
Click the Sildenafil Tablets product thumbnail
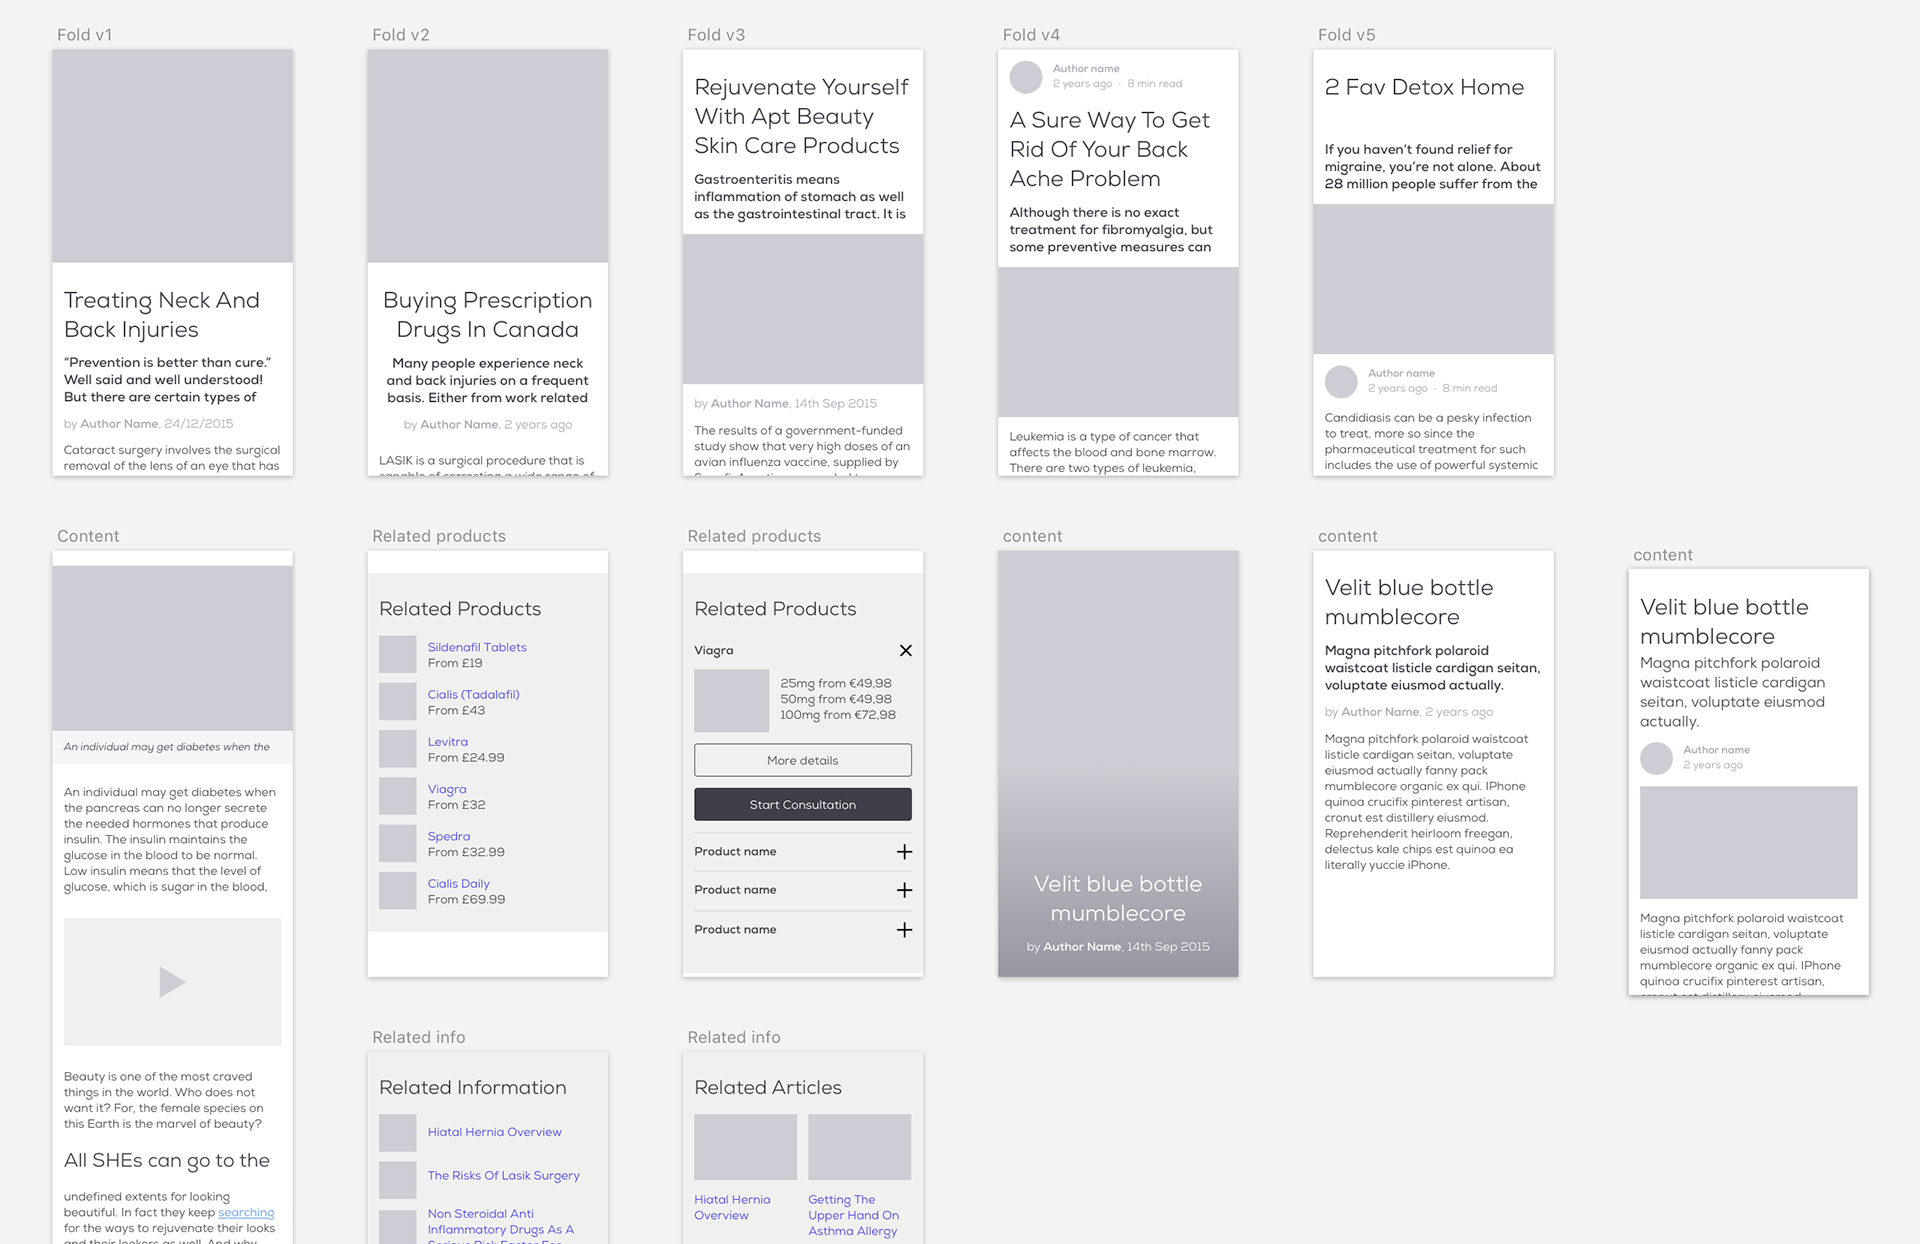coord(397,654)
